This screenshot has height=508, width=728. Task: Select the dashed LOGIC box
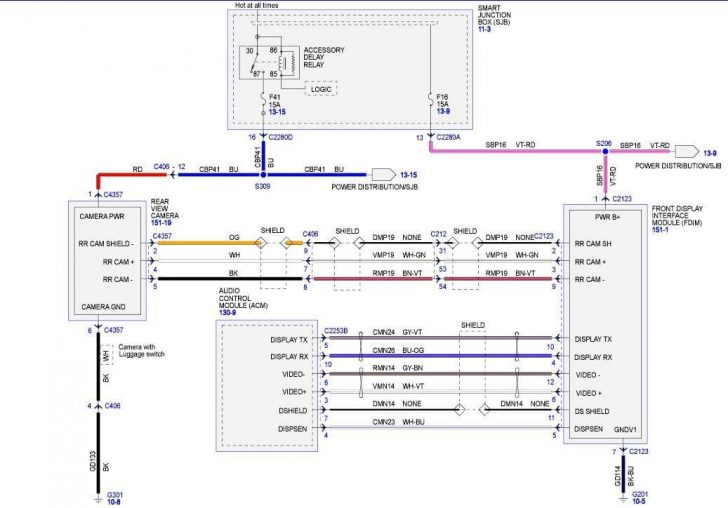(x=321, y=89)
